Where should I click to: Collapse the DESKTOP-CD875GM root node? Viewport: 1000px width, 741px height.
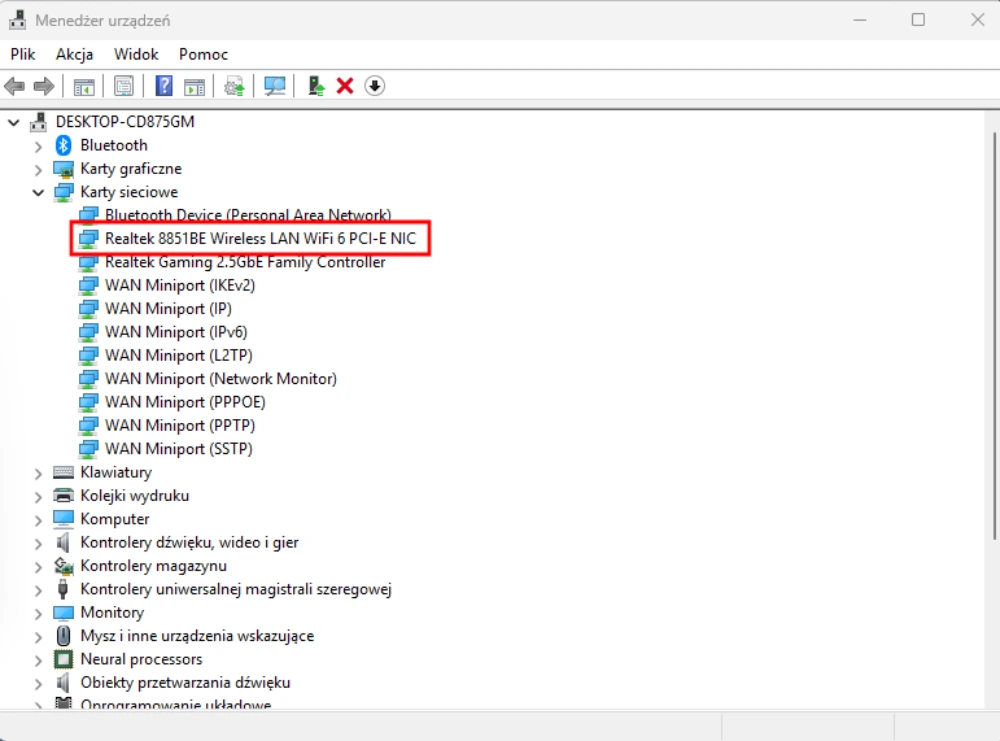coord(14,122)
